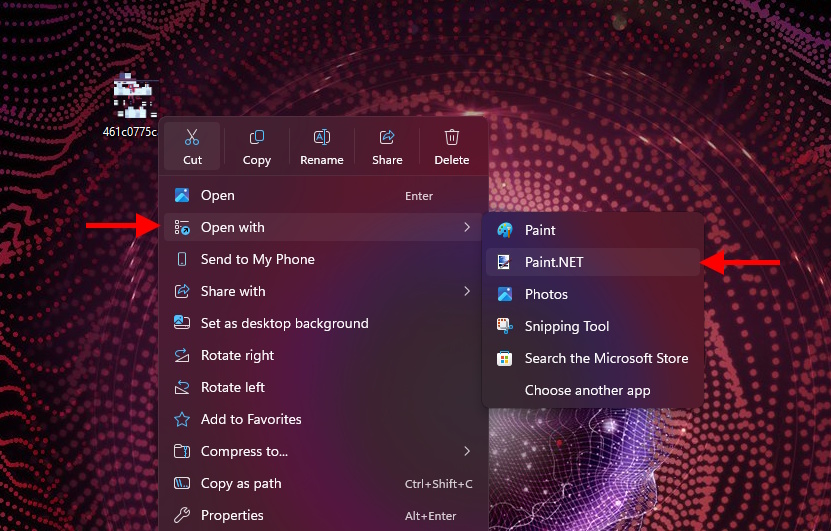Click the Delete trash can icon
Image resolution: width=831 pixels, height=531 pixels.
tap(452, 137)
